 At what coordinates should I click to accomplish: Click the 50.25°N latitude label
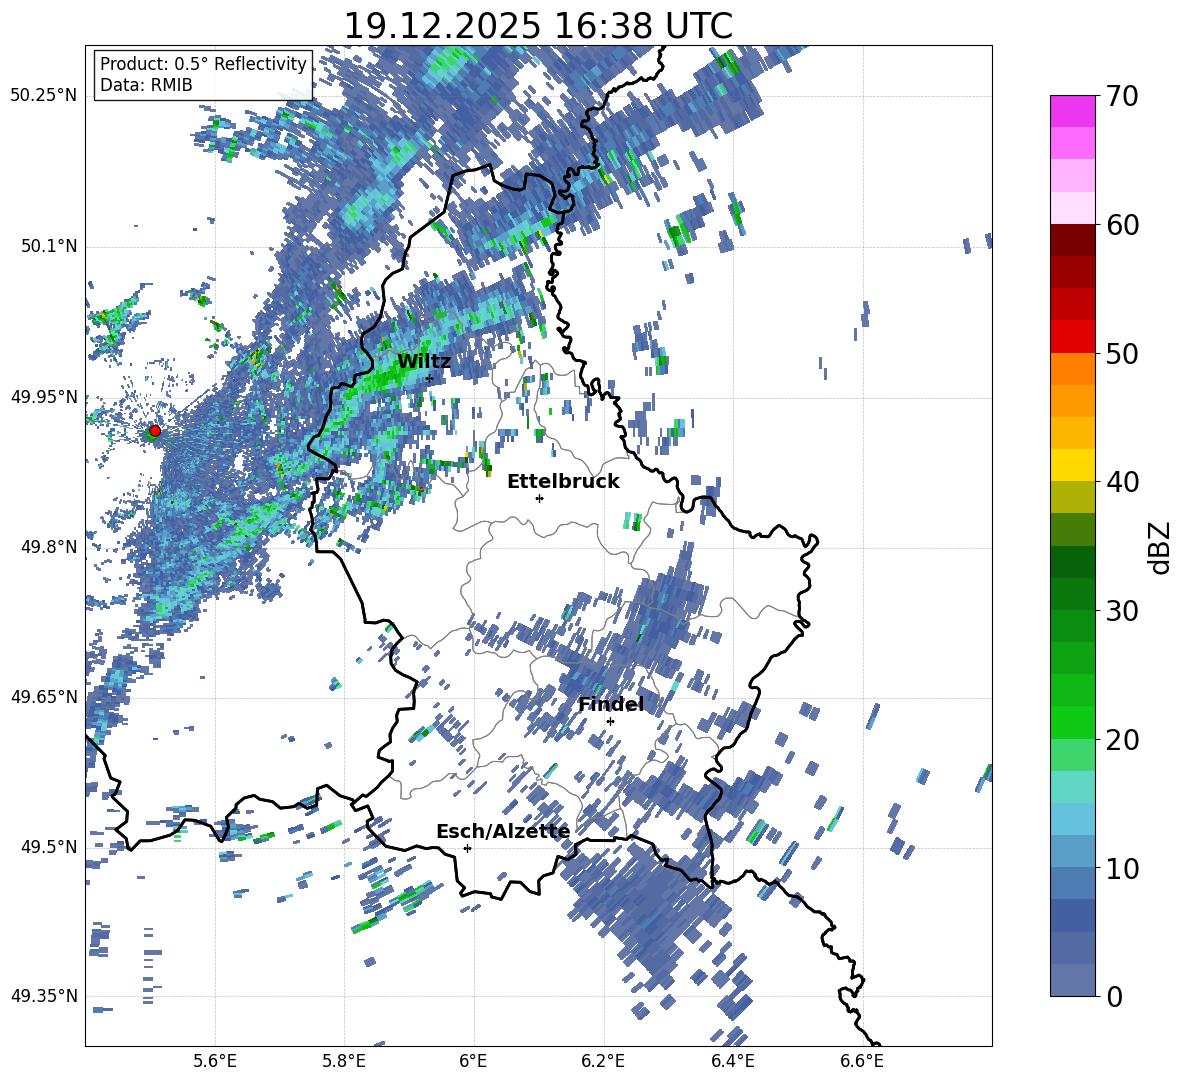point(44,96)
